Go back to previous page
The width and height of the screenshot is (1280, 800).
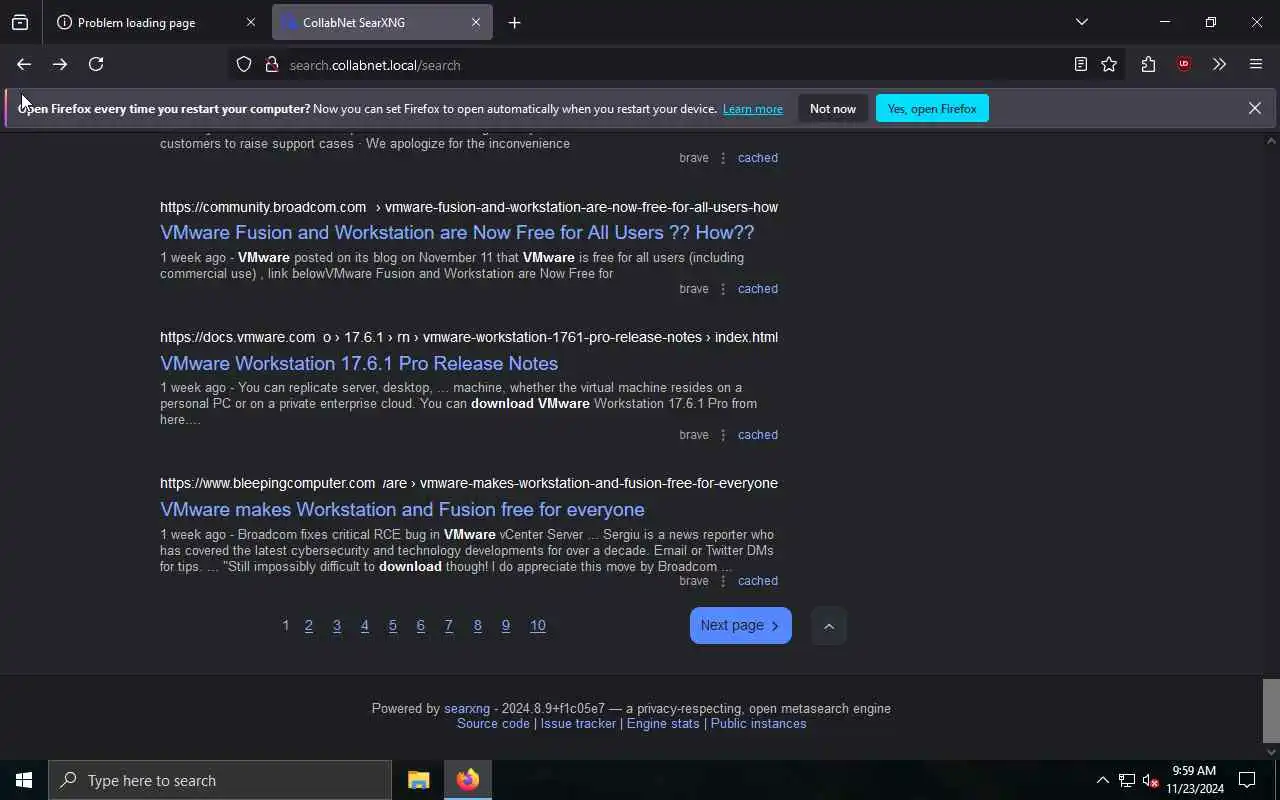24,64
